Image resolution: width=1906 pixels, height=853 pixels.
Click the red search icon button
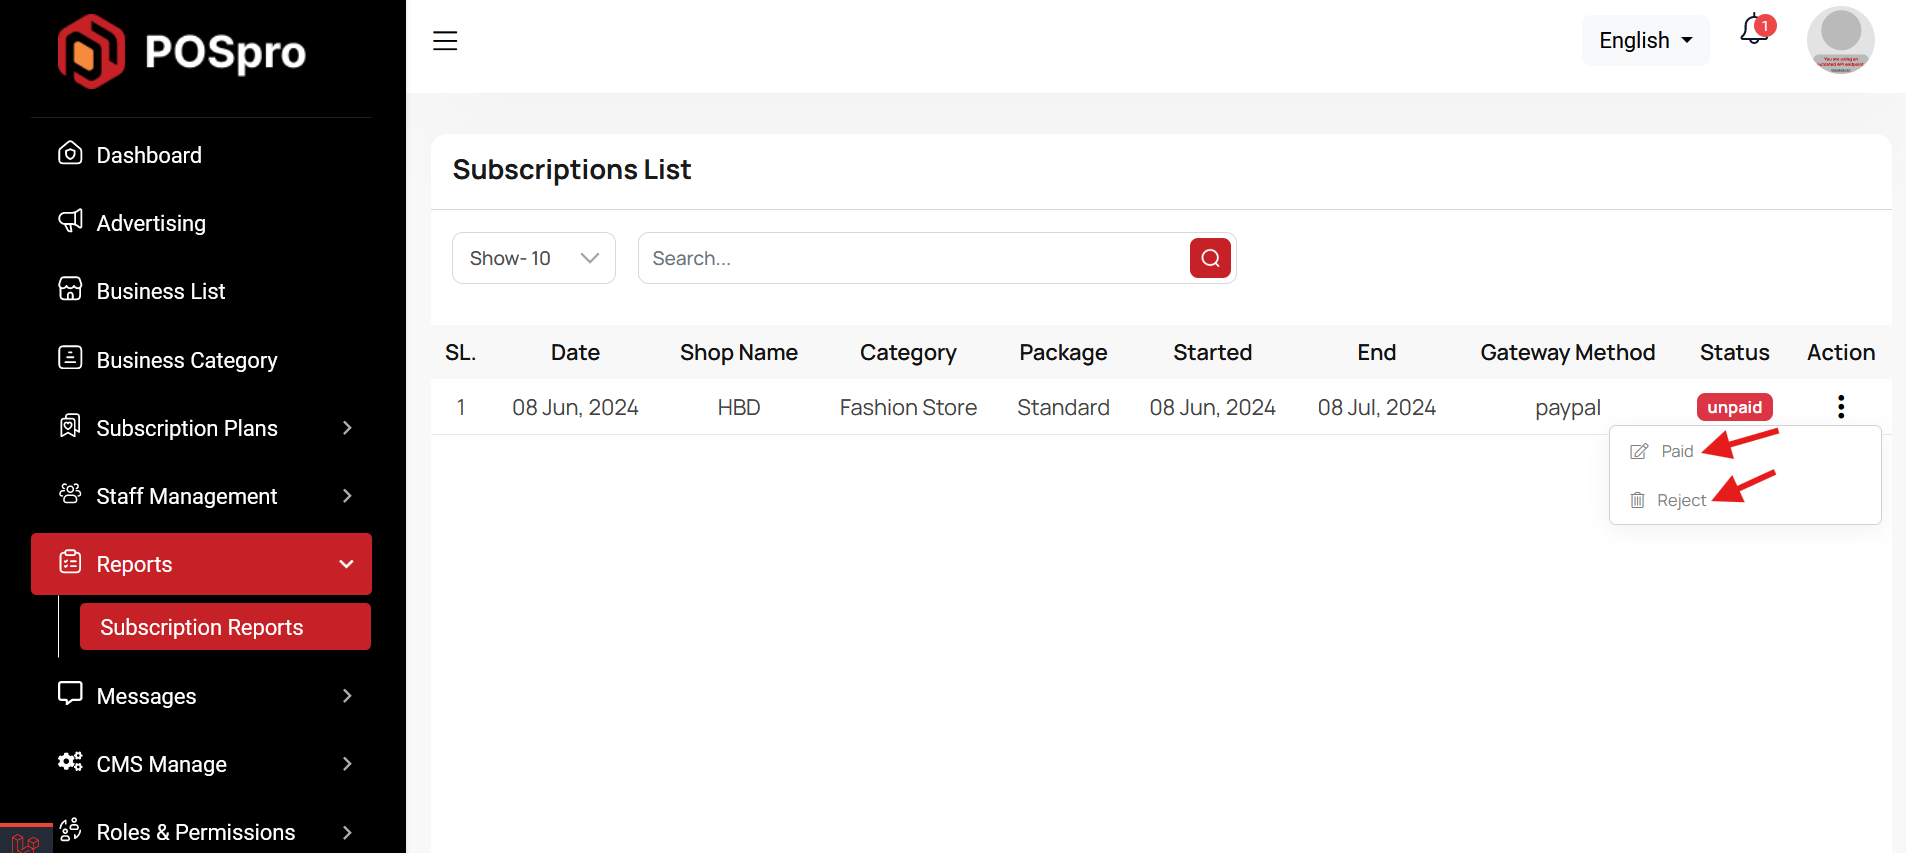click(1210, 258)
